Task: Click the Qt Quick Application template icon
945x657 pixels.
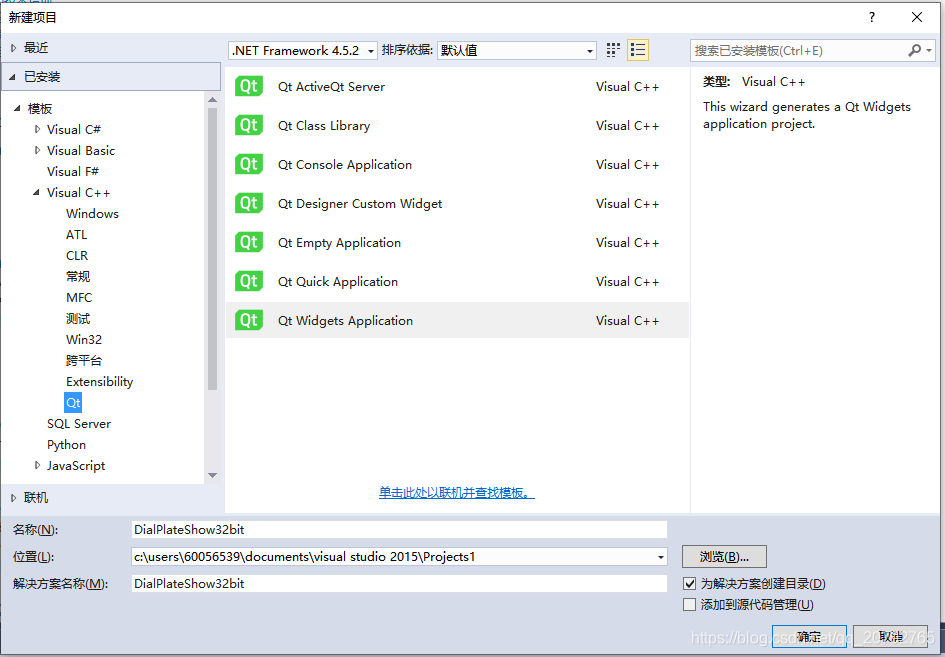Action: (249, 281)
